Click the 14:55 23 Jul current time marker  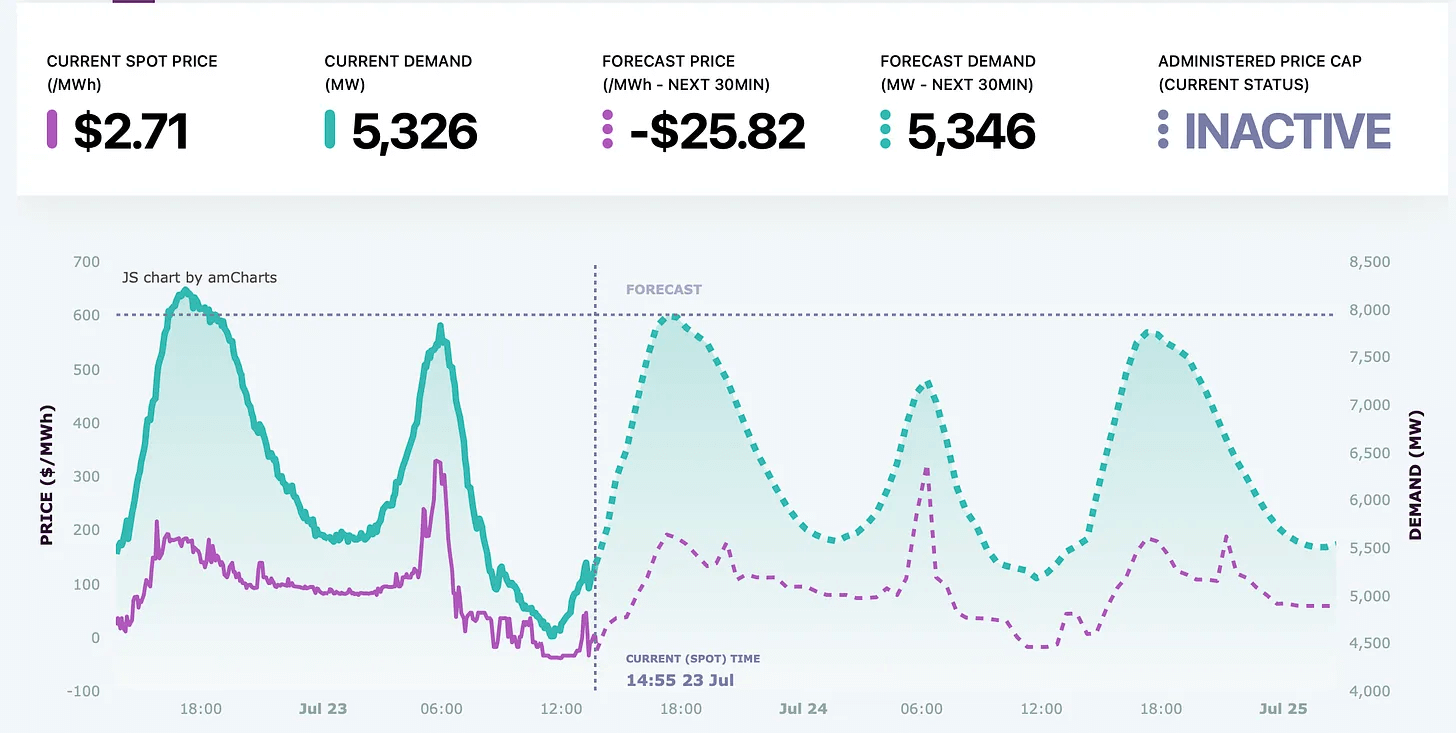[680, 681]
